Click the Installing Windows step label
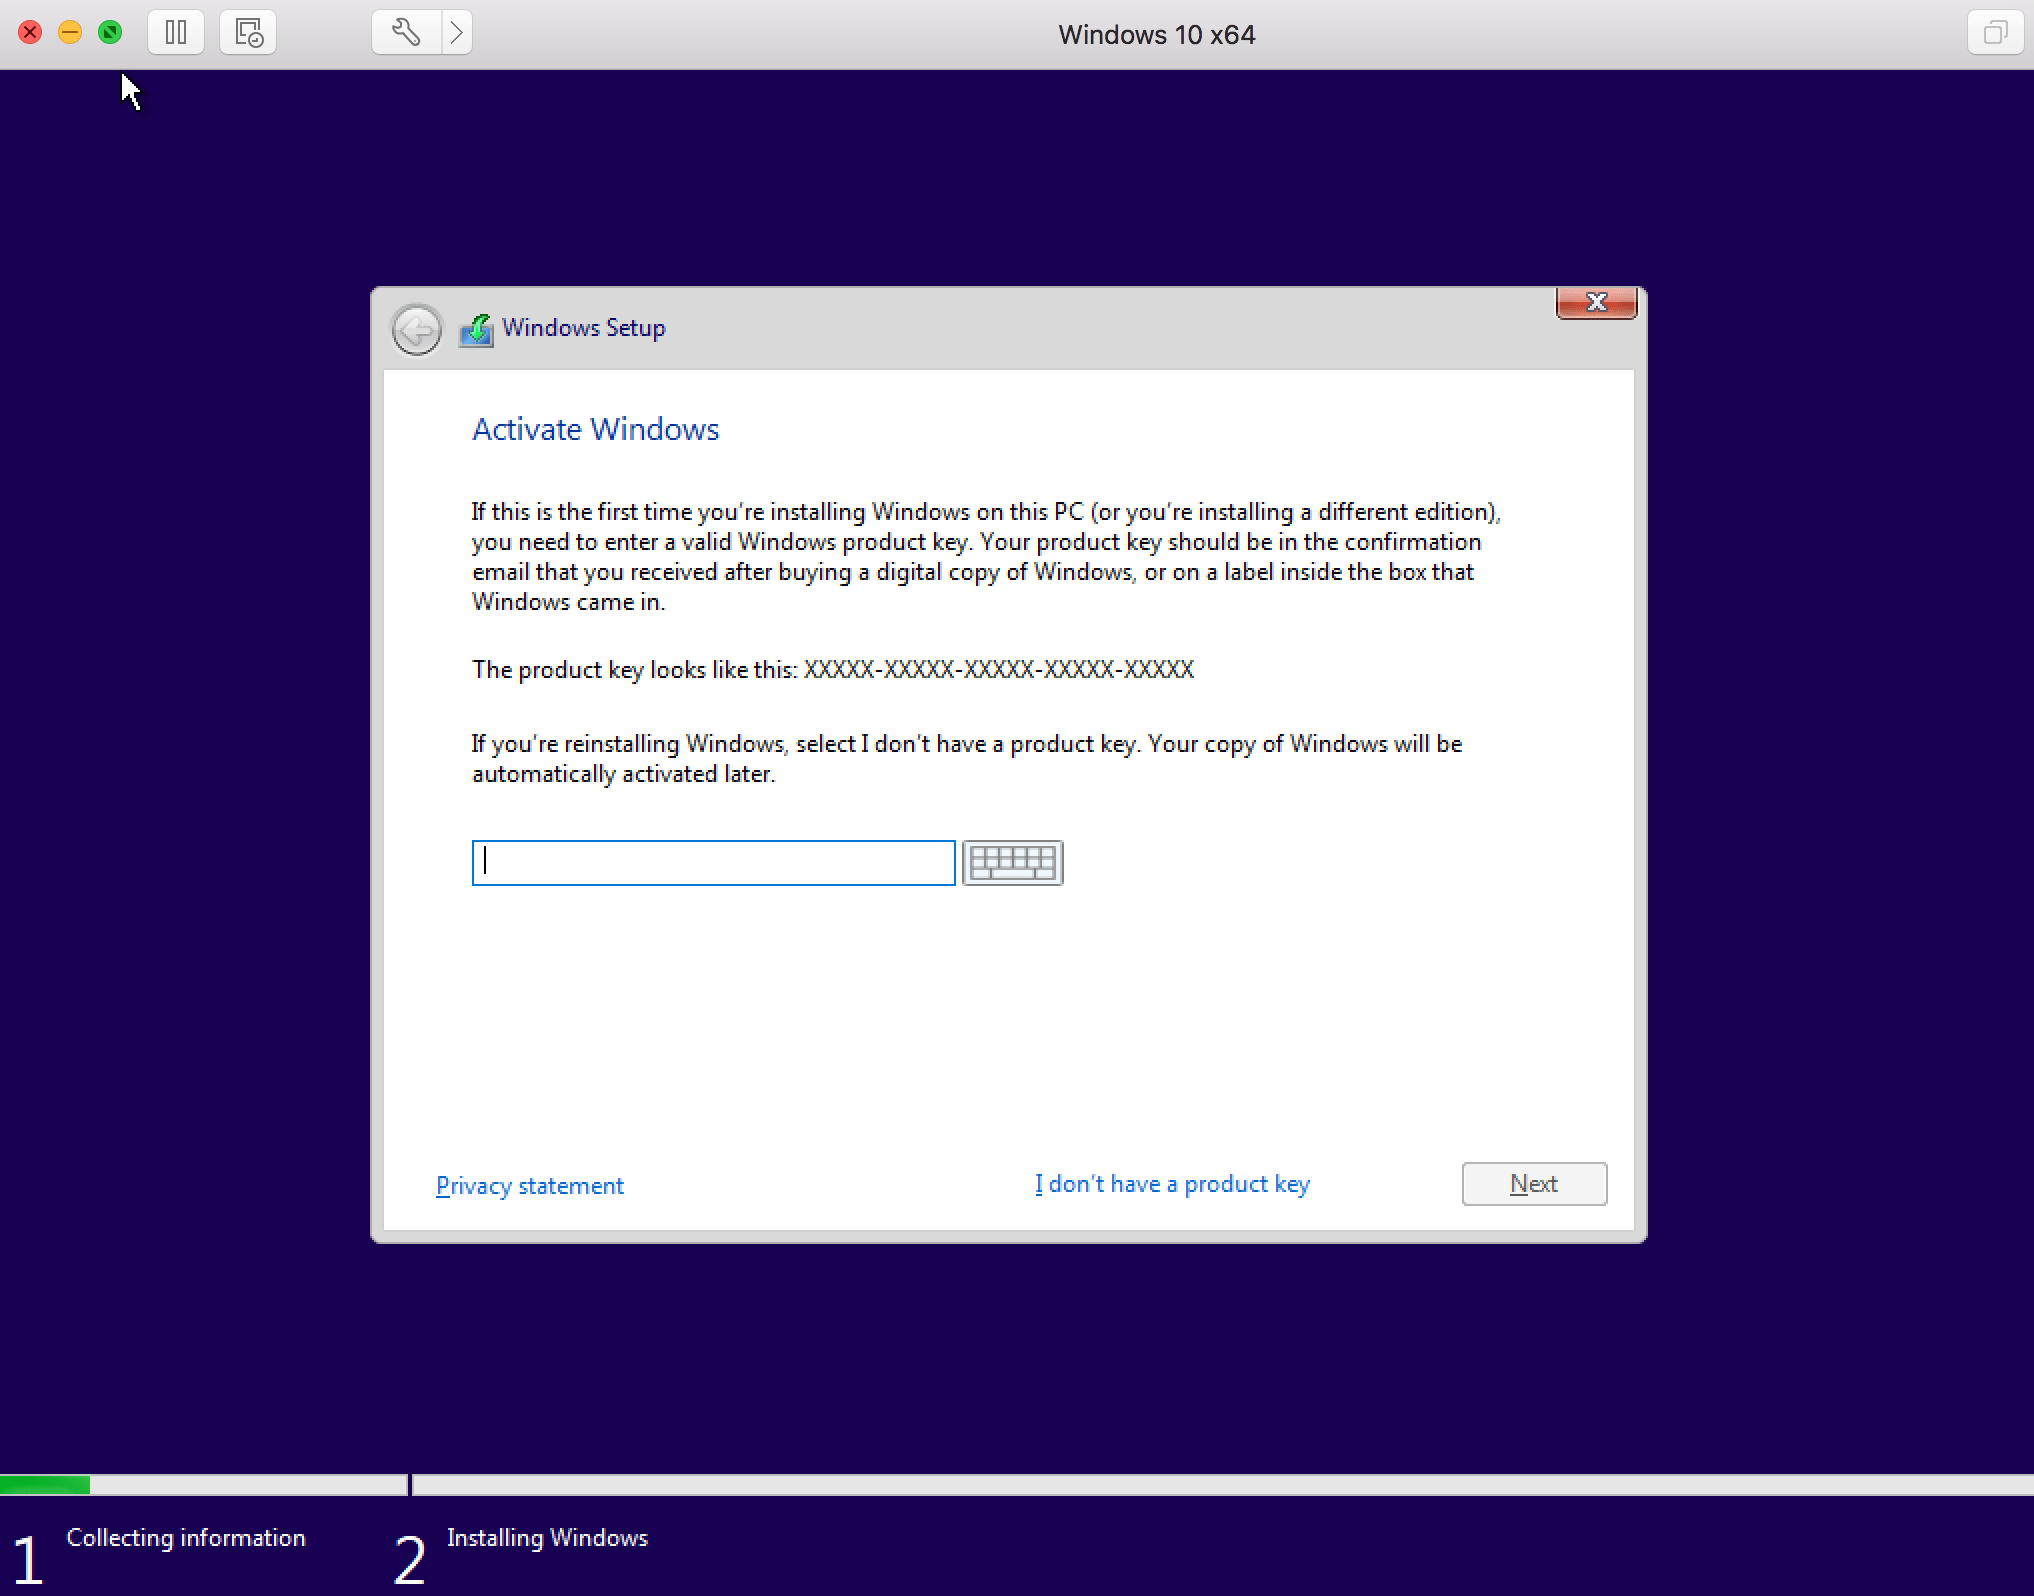Viewport: 2034px width, 1596px height. coord(547,1538)
